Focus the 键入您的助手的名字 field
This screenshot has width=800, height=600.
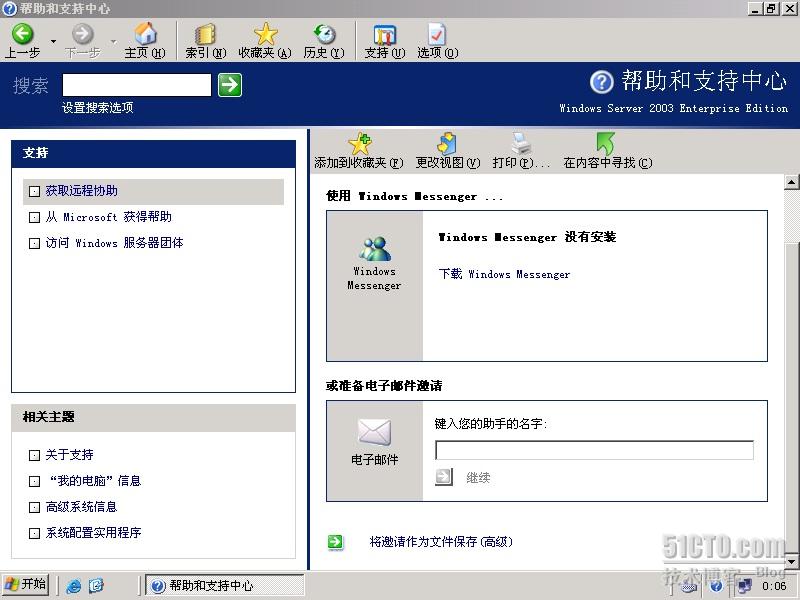point(594,451)
